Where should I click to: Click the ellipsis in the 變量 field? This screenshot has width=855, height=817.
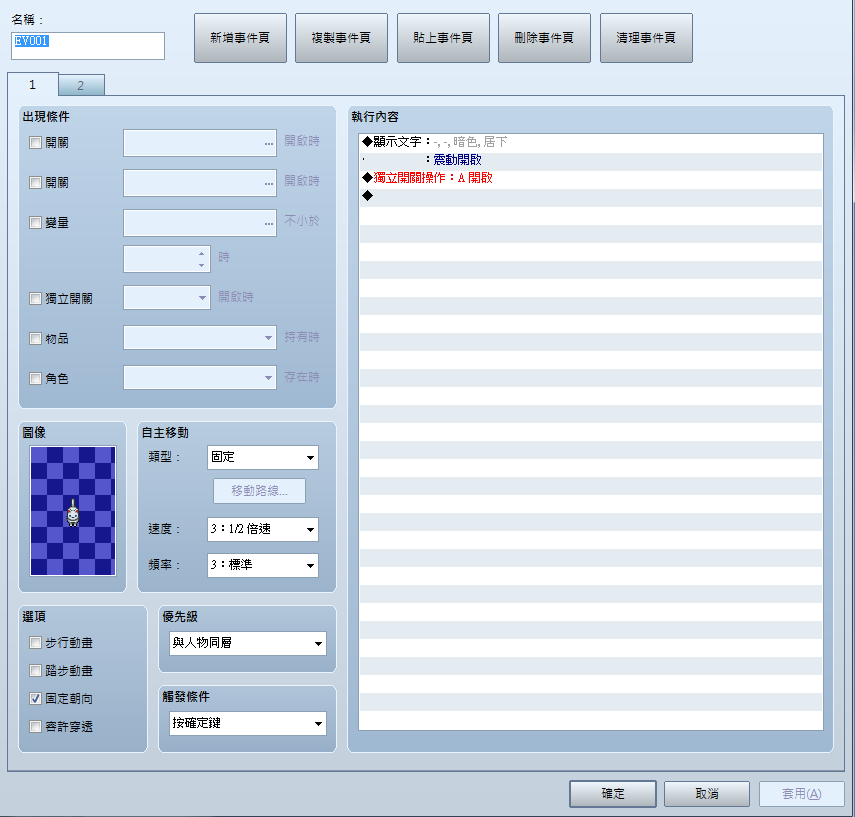pyautogui.click(x=269, y=223)
